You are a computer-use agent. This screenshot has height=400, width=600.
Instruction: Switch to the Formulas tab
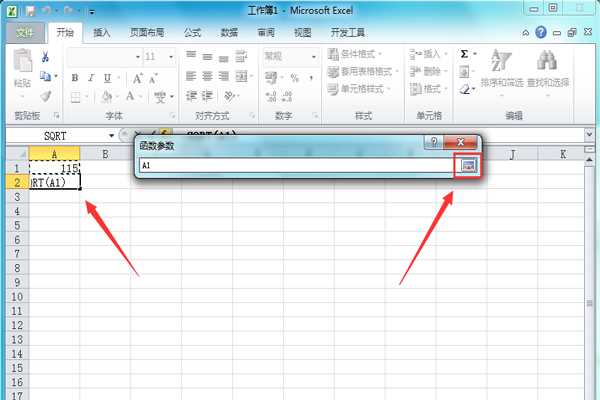(192, 33)
